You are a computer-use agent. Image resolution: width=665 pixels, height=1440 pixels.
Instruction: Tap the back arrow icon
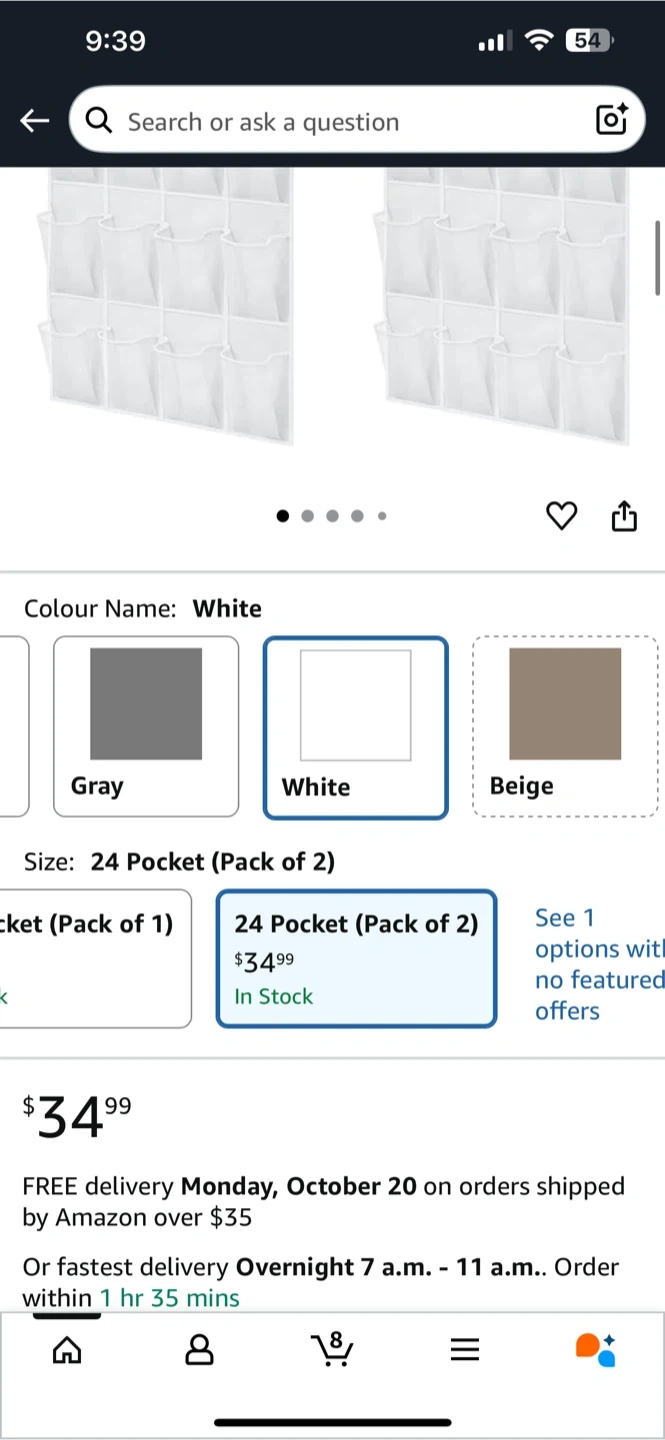coord(34,121)
